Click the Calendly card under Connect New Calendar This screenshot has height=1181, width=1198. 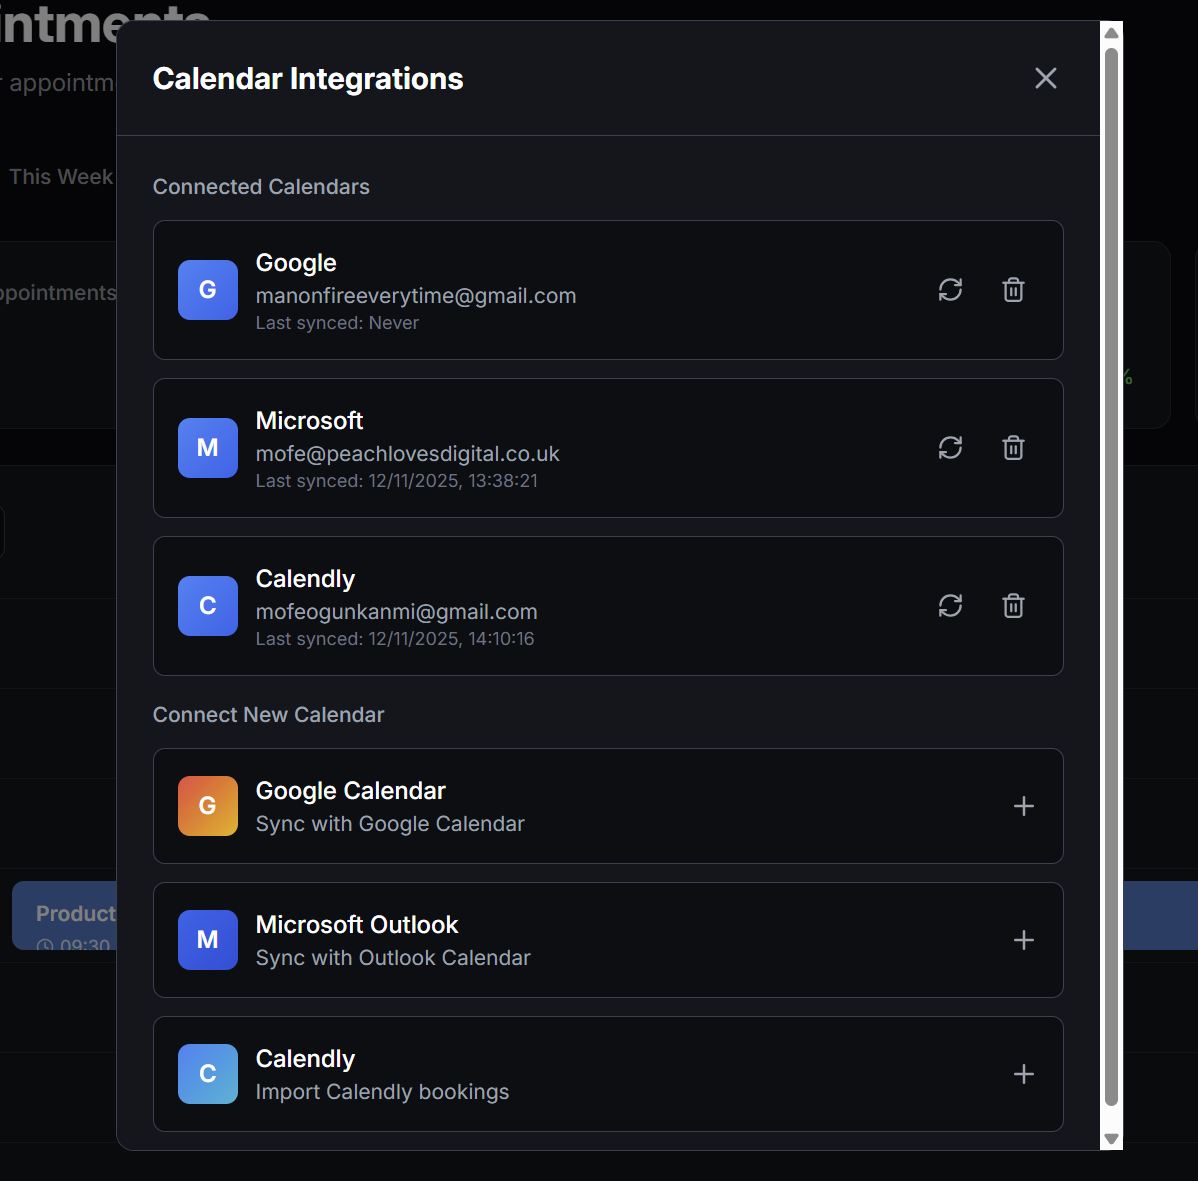608,1073
